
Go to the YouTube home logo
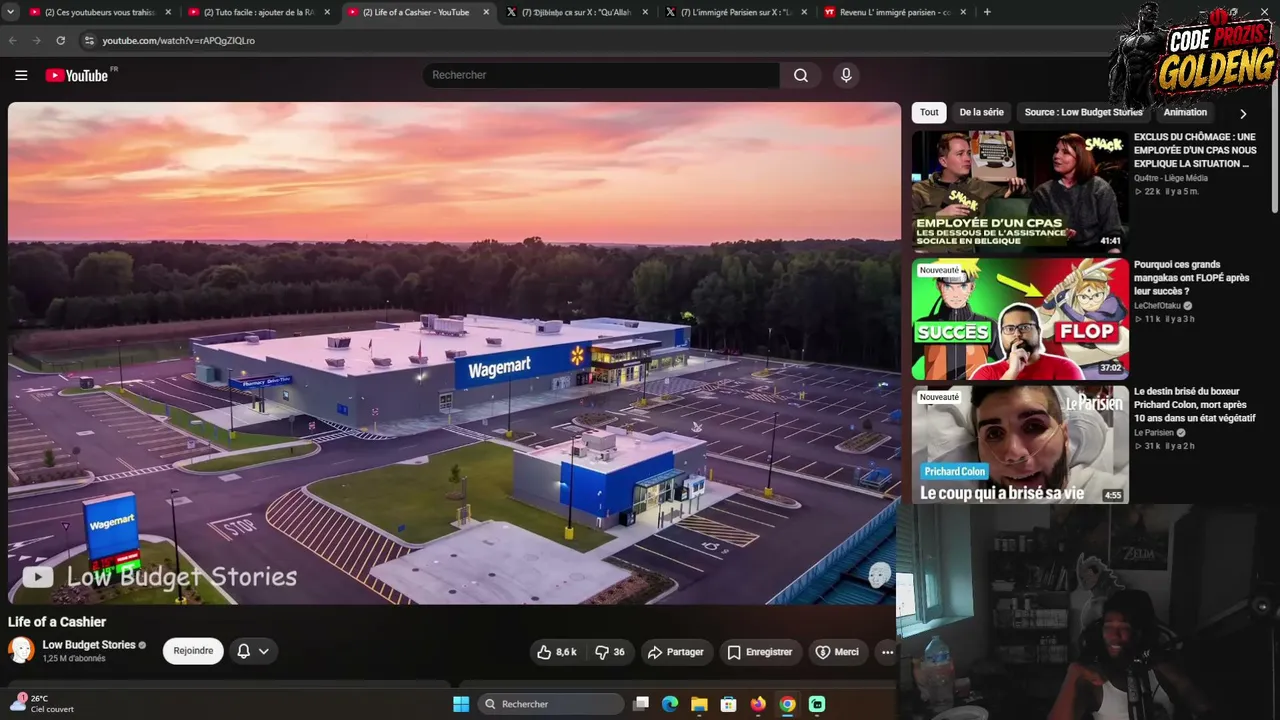point(77,75)
